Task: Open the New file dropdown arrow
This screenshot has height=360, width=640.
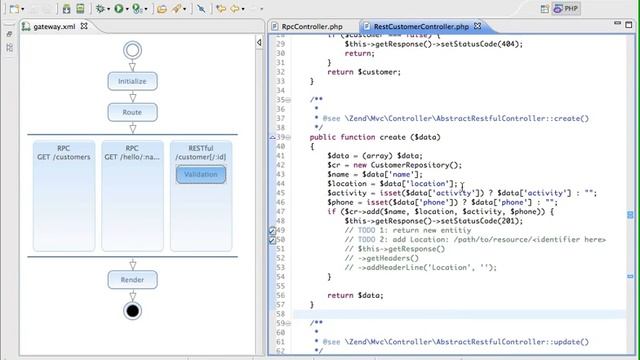Action: click(x=22, y=9)
